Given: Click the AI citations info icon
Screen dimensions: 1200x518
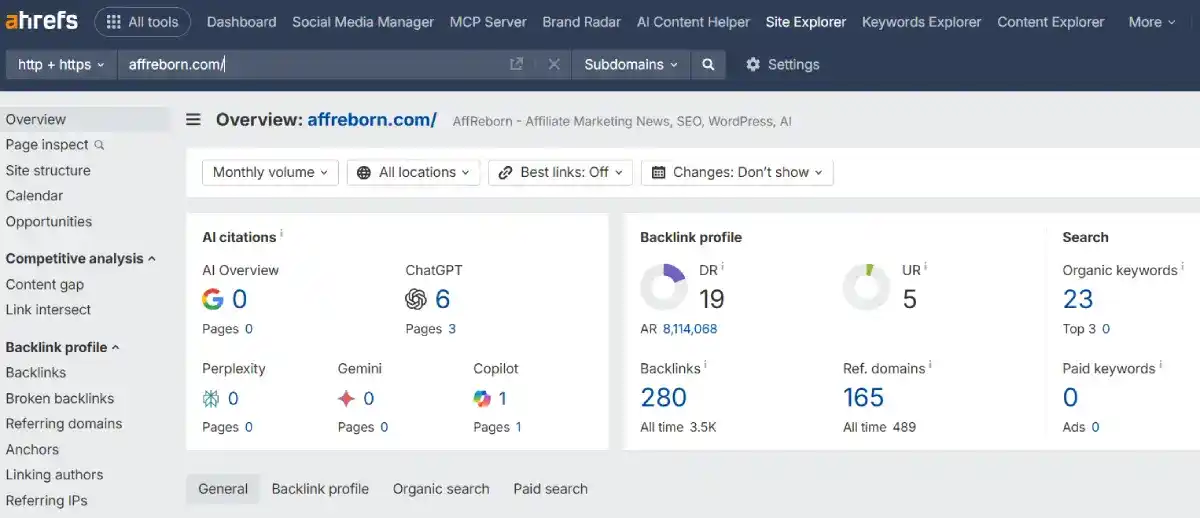Looking at the screenshot, I should click(x=281, y=233).
